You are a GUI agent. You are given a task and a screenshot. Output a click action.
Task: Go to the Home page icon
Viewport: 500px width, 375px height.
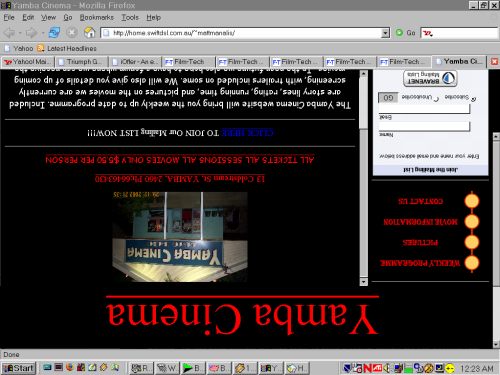point(89,33)
